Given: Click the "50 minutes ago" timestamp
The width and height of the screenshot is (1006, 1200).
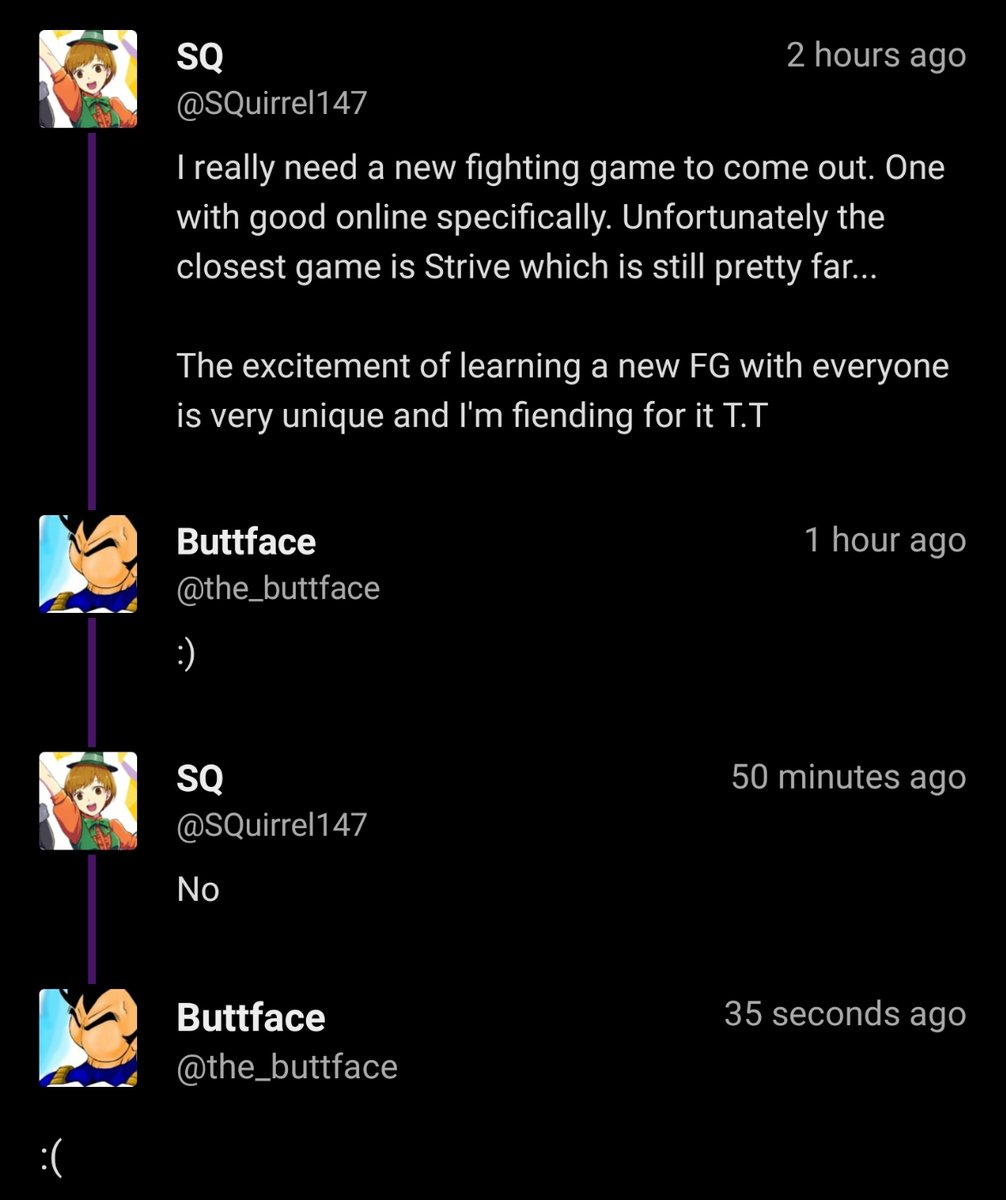Looking at the screenshot, I should click(849, 777).
